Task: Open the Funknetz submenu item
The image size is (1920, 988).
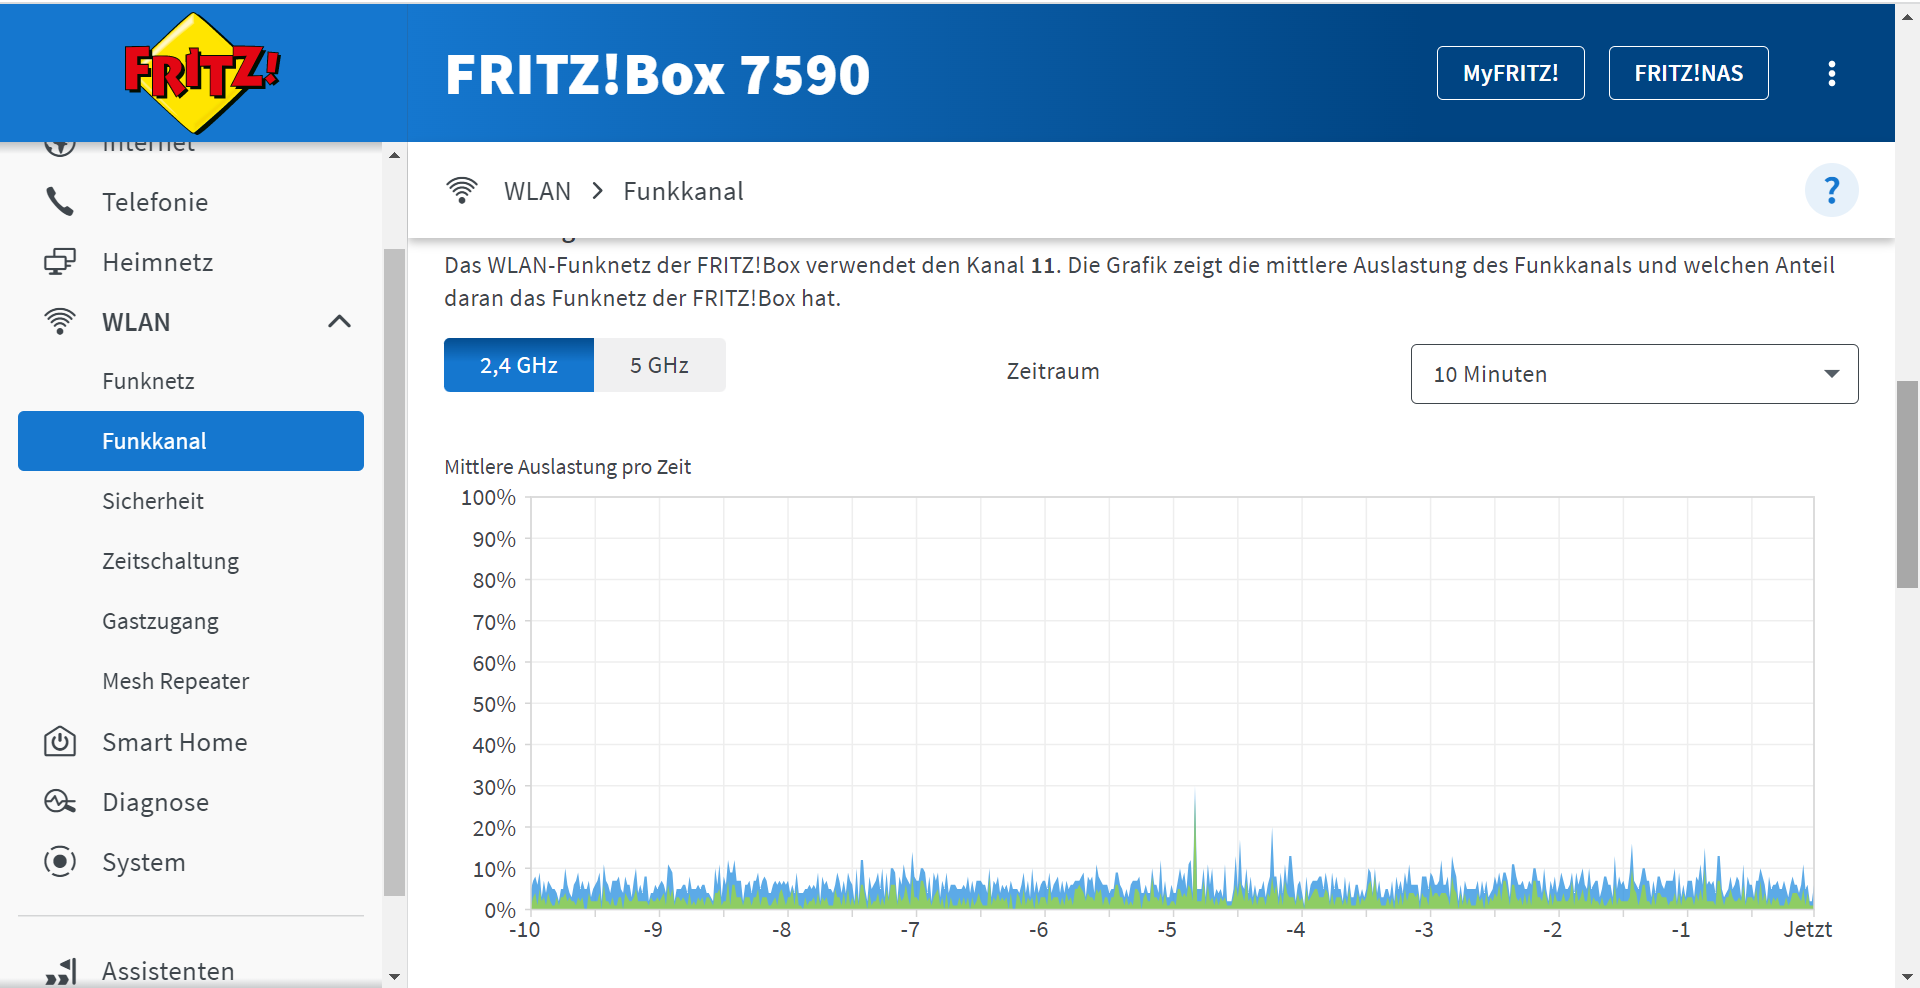Action: 148,381
